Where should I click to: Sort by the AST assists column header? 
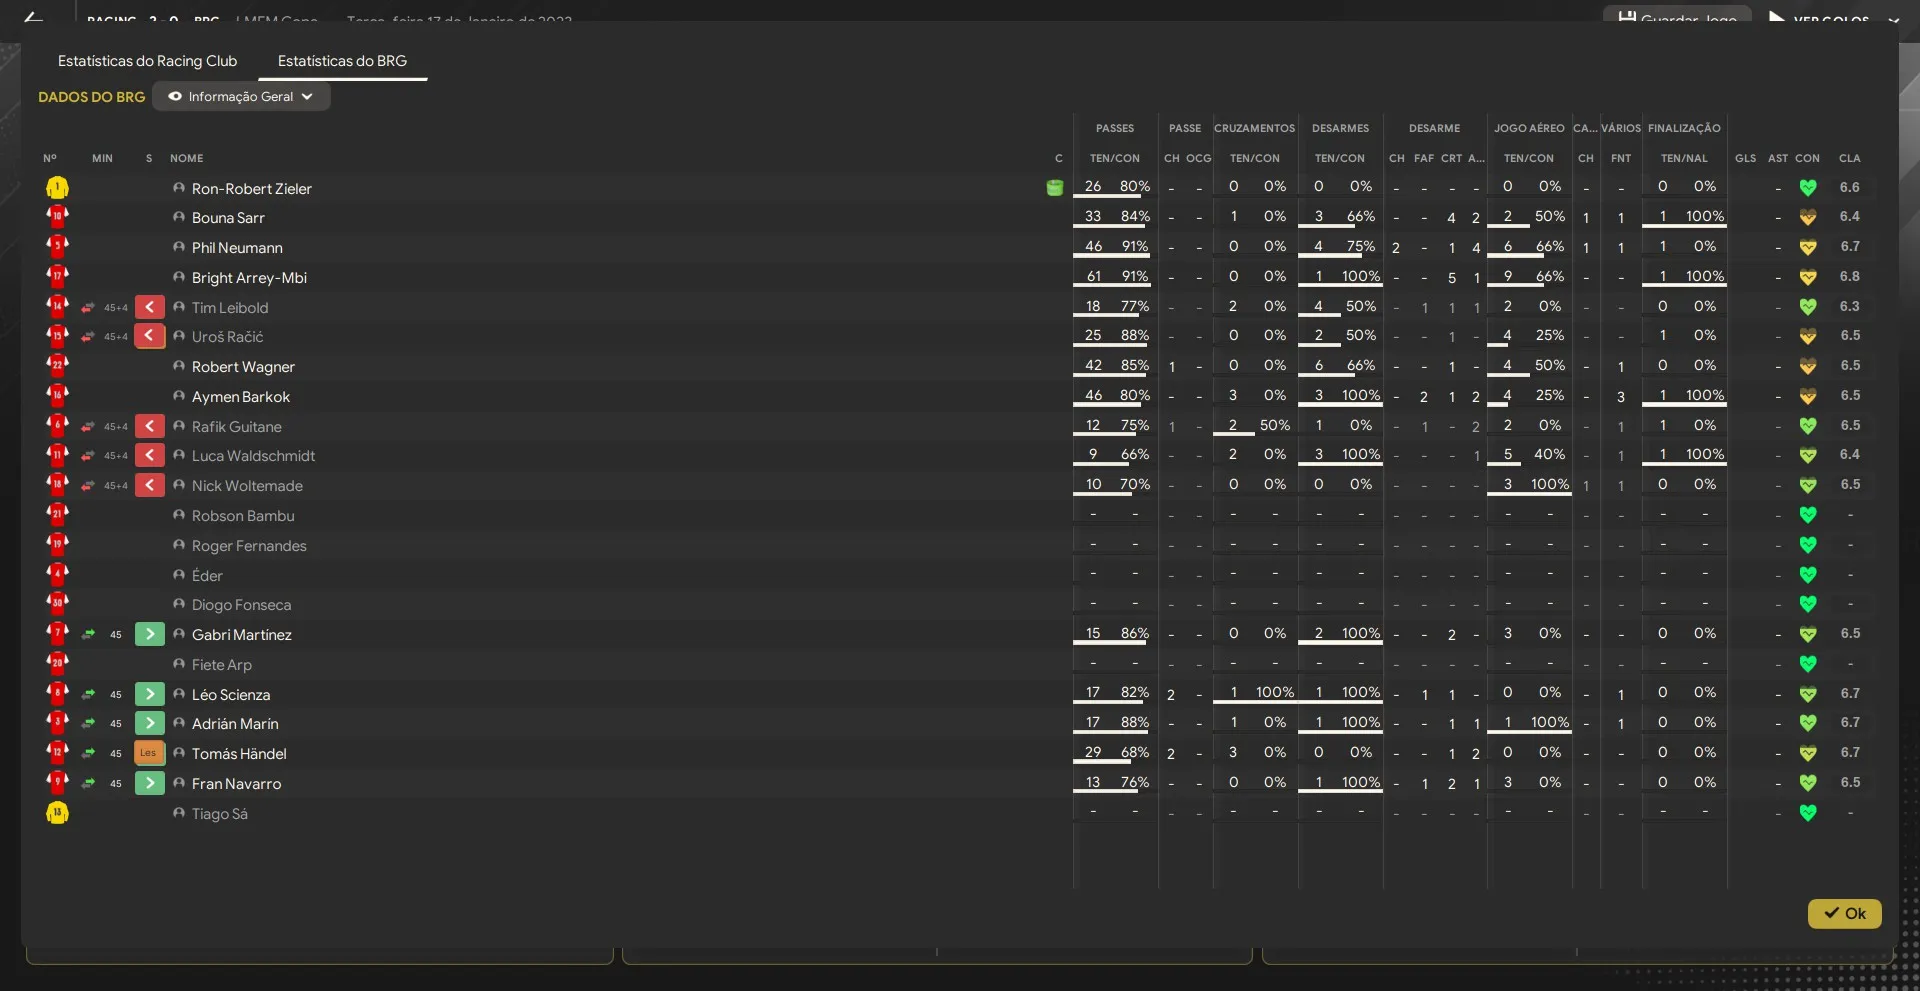coord(1777,158)
